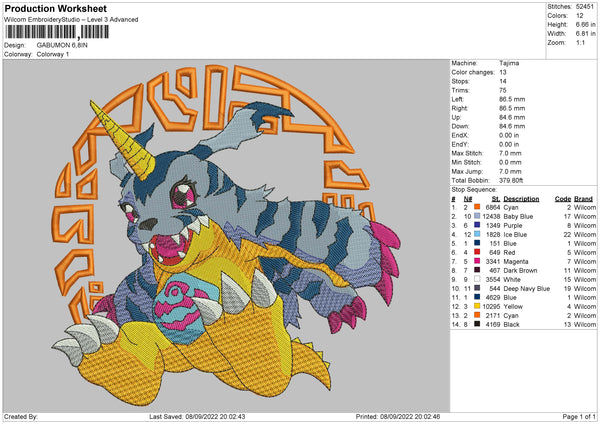Select the design name 'GABUMON 6,8IN'
The image size is (600, 424).
62,45
